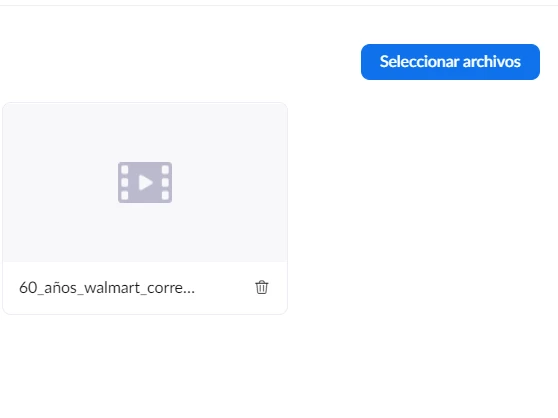Open the file picker via Seleccionar archivos

pos(450,62)
